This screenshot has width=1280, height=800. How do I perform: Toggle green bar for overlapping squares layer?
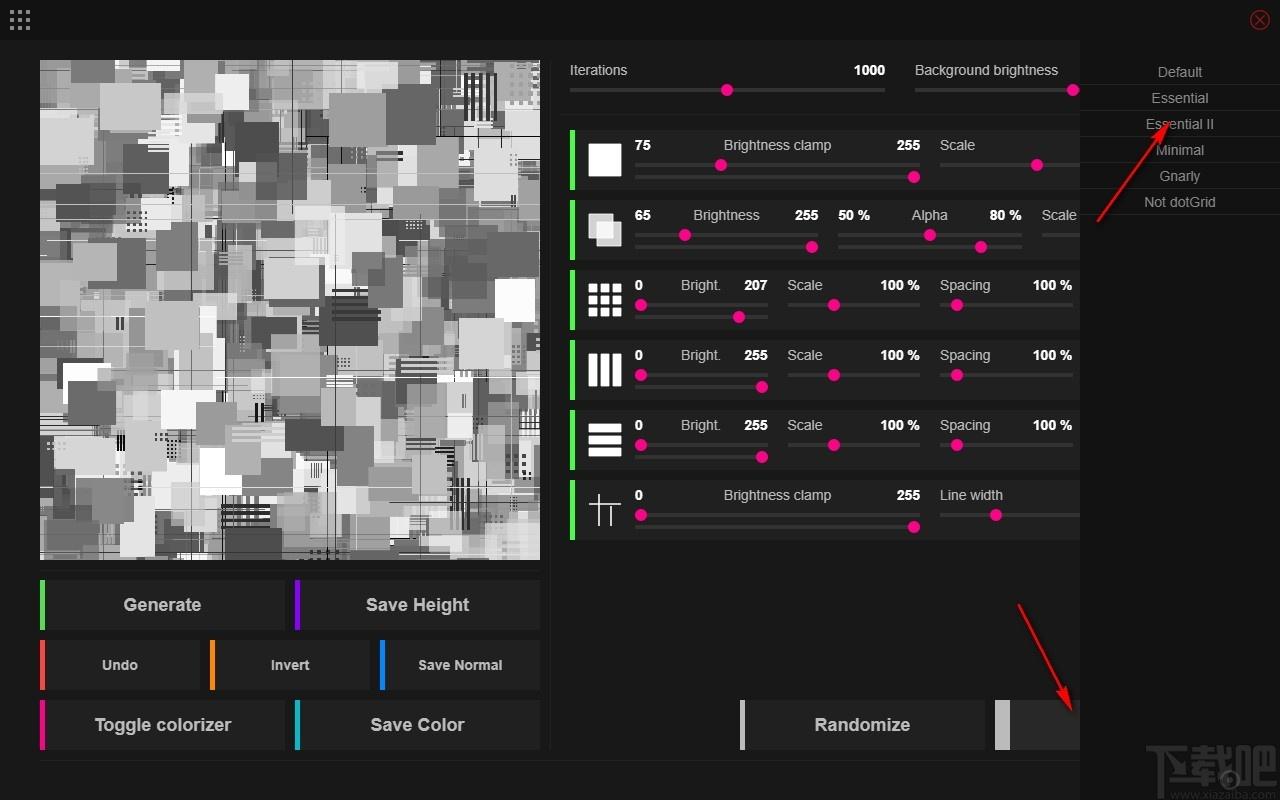coord(572,230)
